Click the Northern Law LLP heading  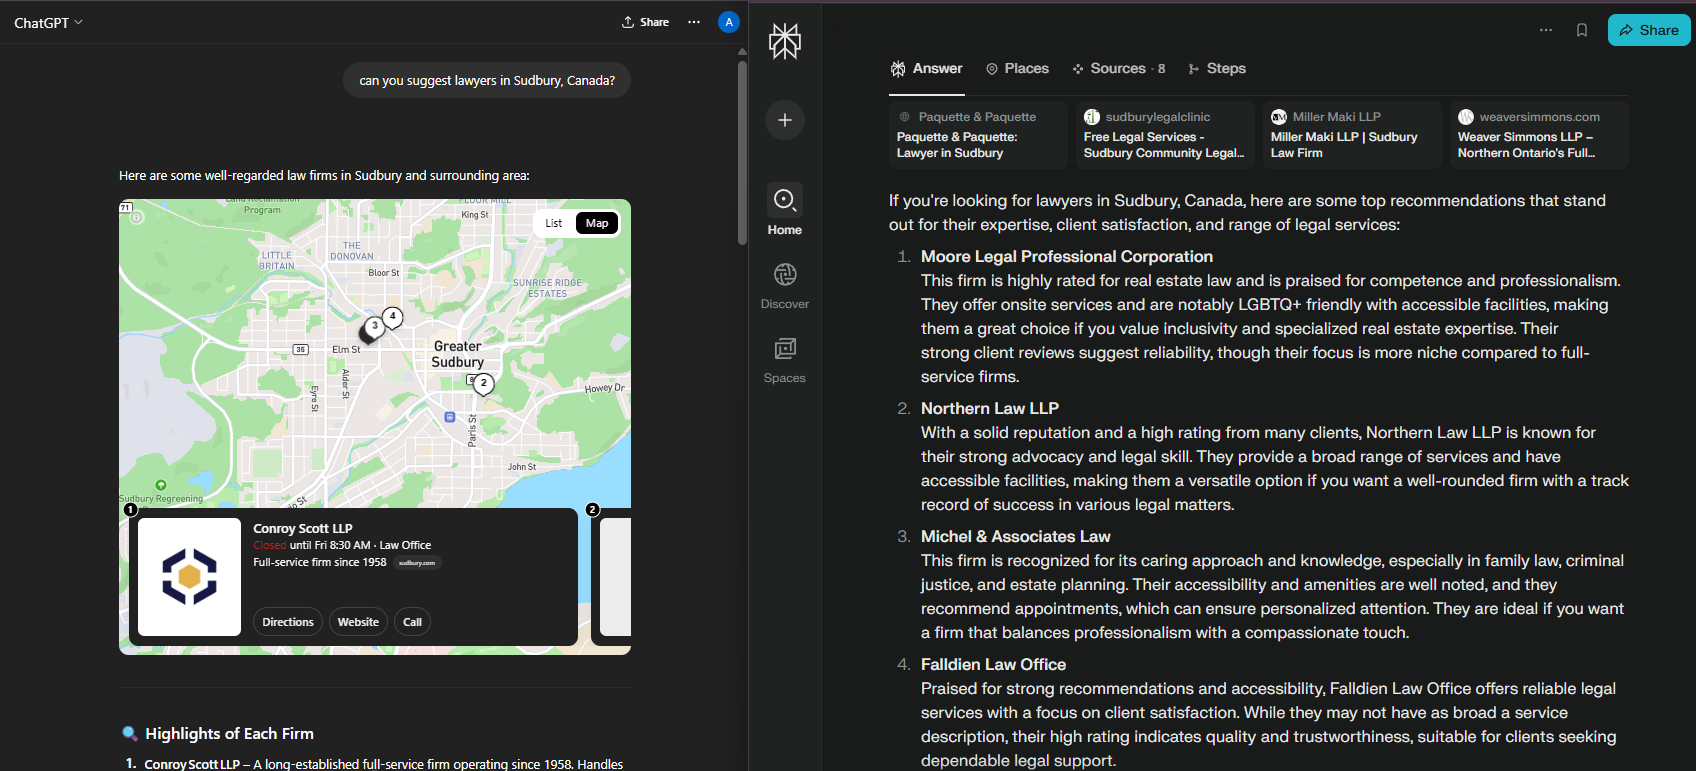click(x=990, y=409)
